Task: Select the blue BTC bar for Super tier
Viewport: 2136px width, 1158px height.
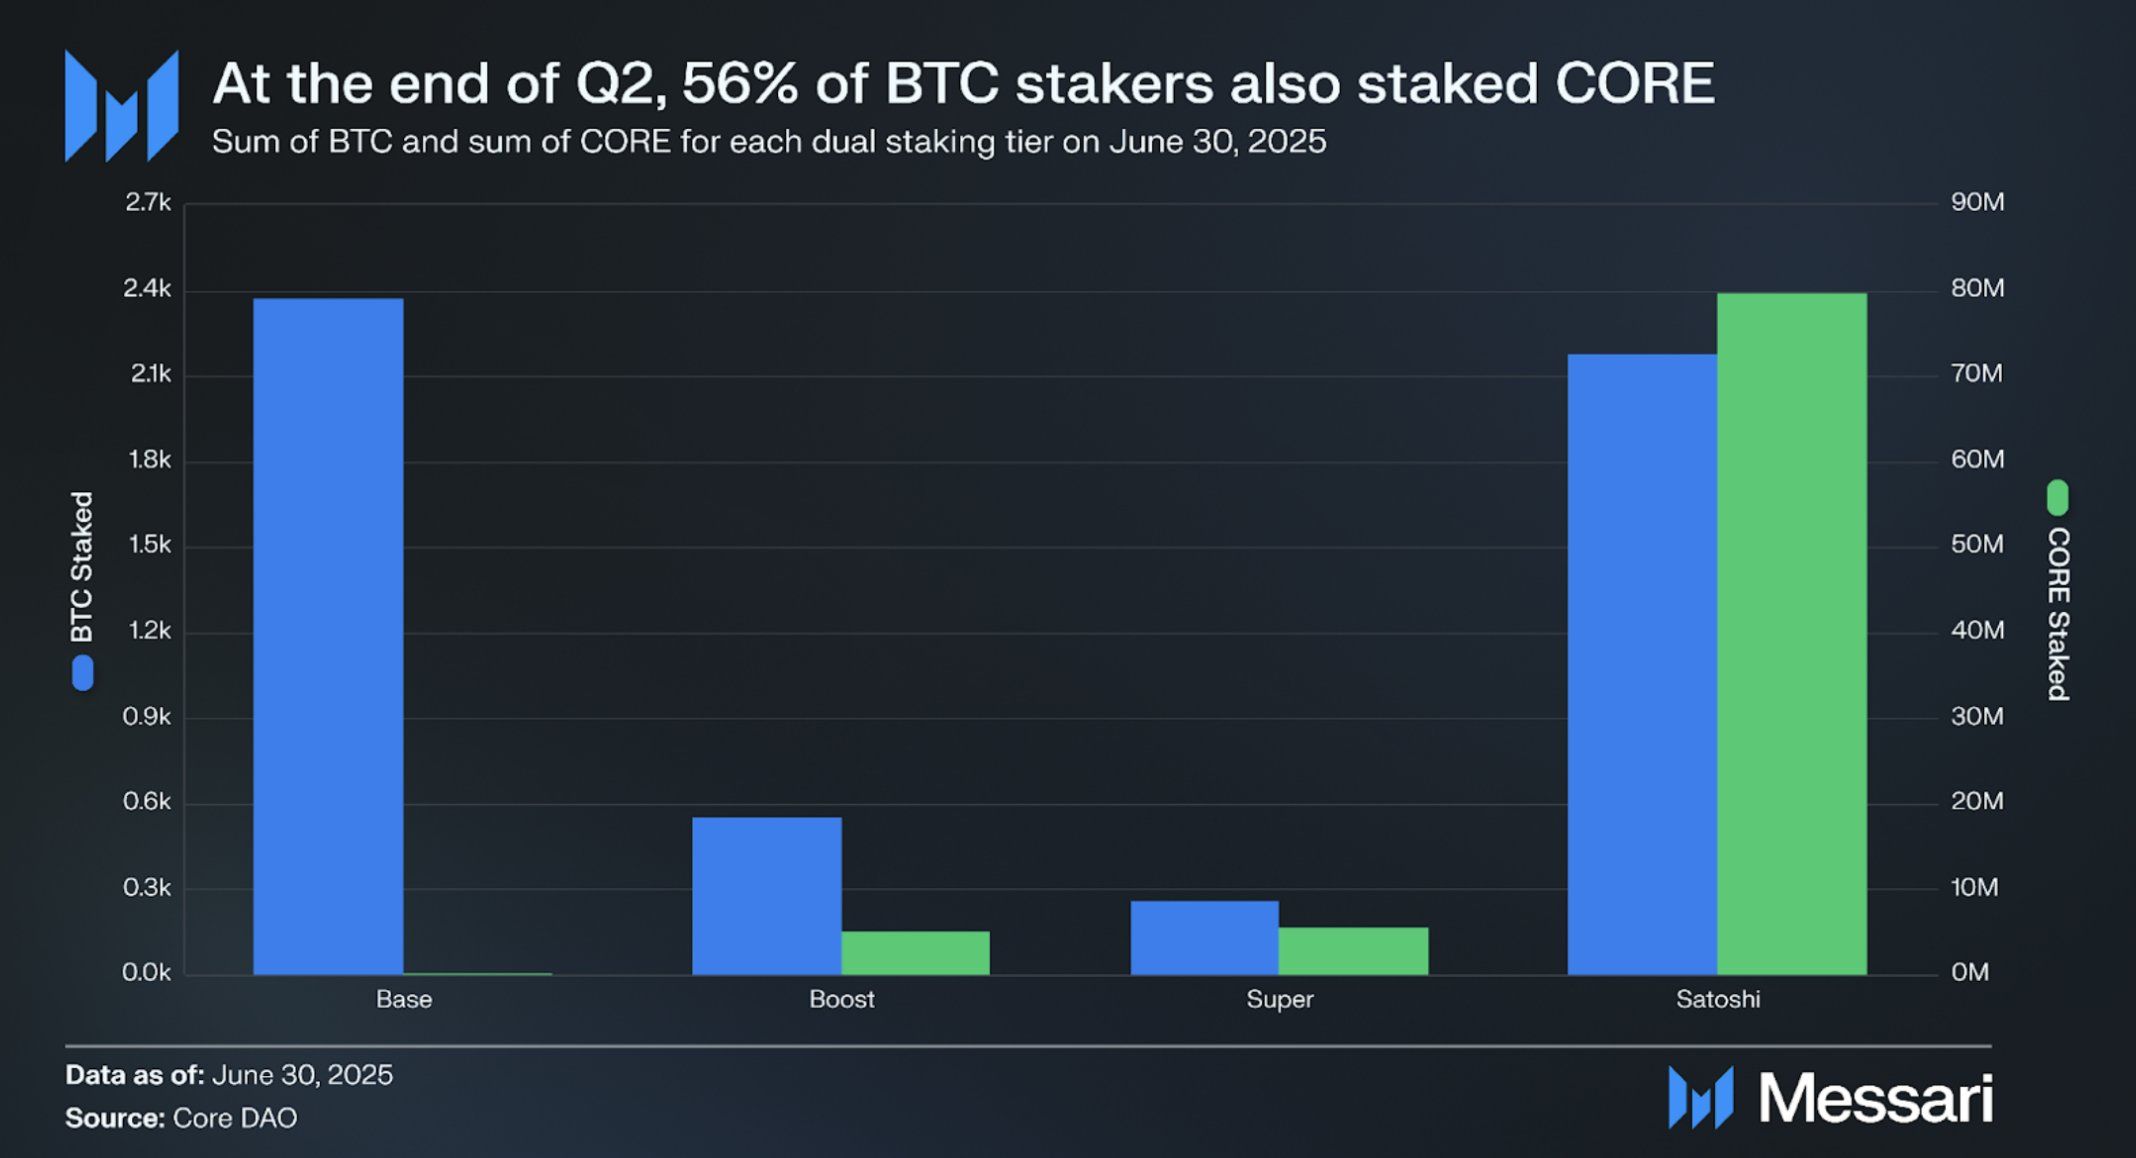Action: point(1204,937)
